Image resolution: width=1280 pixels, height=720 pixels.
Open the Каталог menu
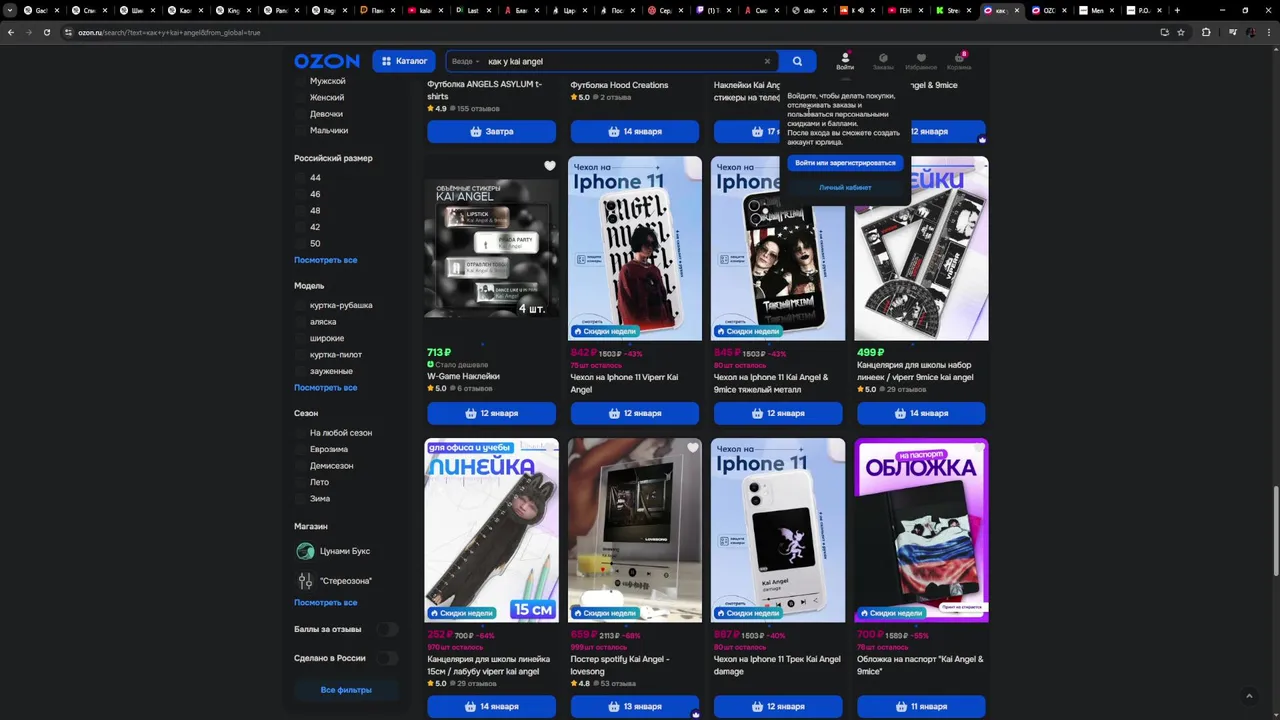click(404, 61)
